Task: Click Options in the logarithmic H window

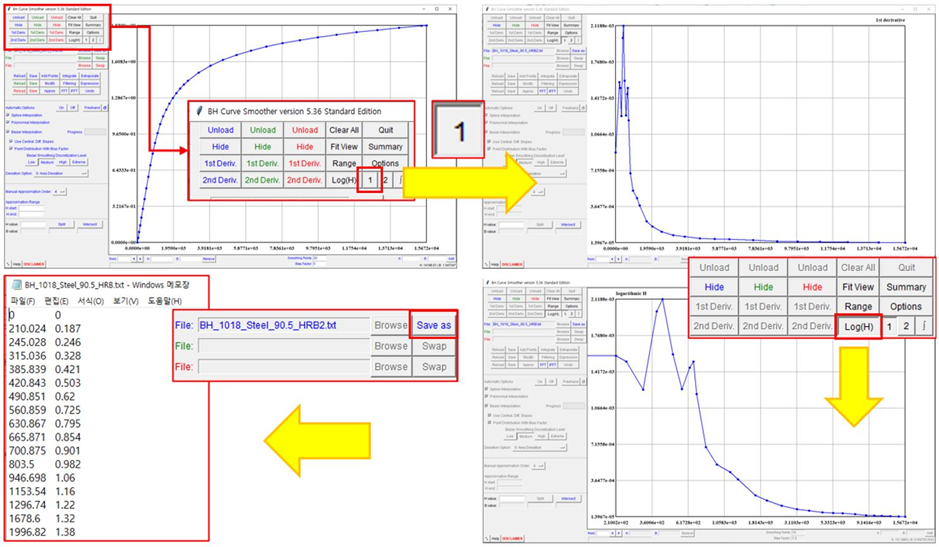Action: [571, 306]
